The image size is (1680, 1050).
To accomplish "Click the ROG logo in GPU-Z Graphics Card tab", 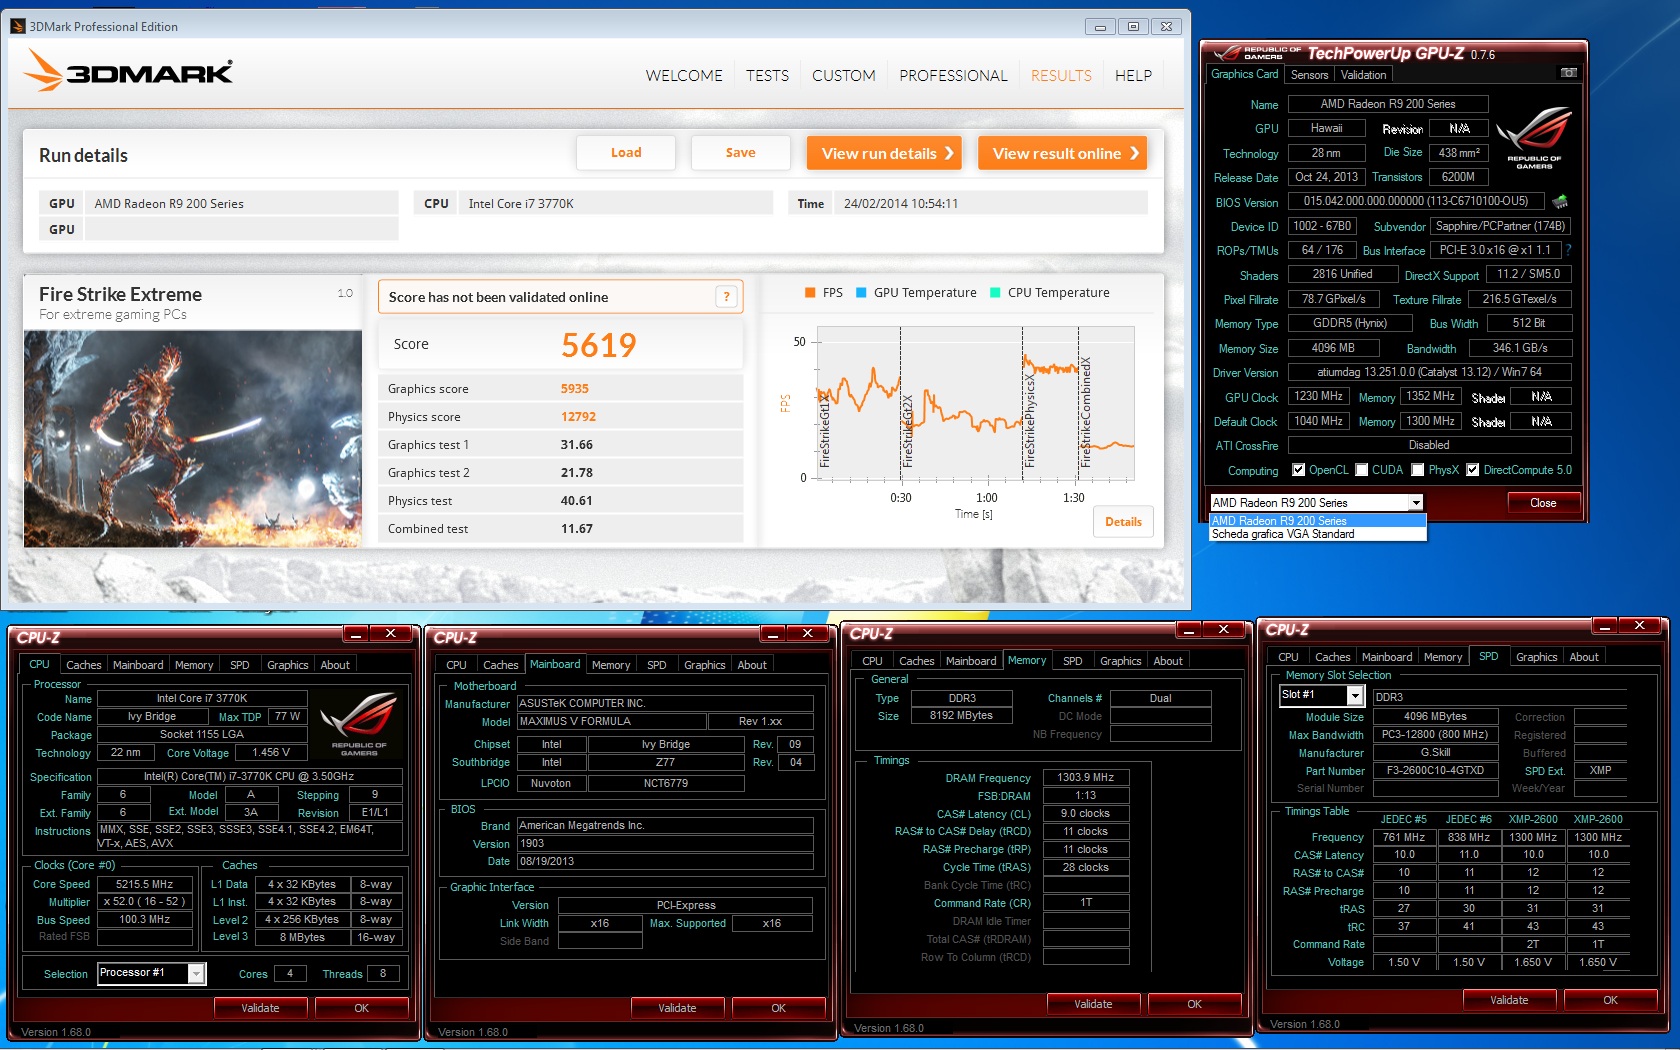I will [1534, 138].
